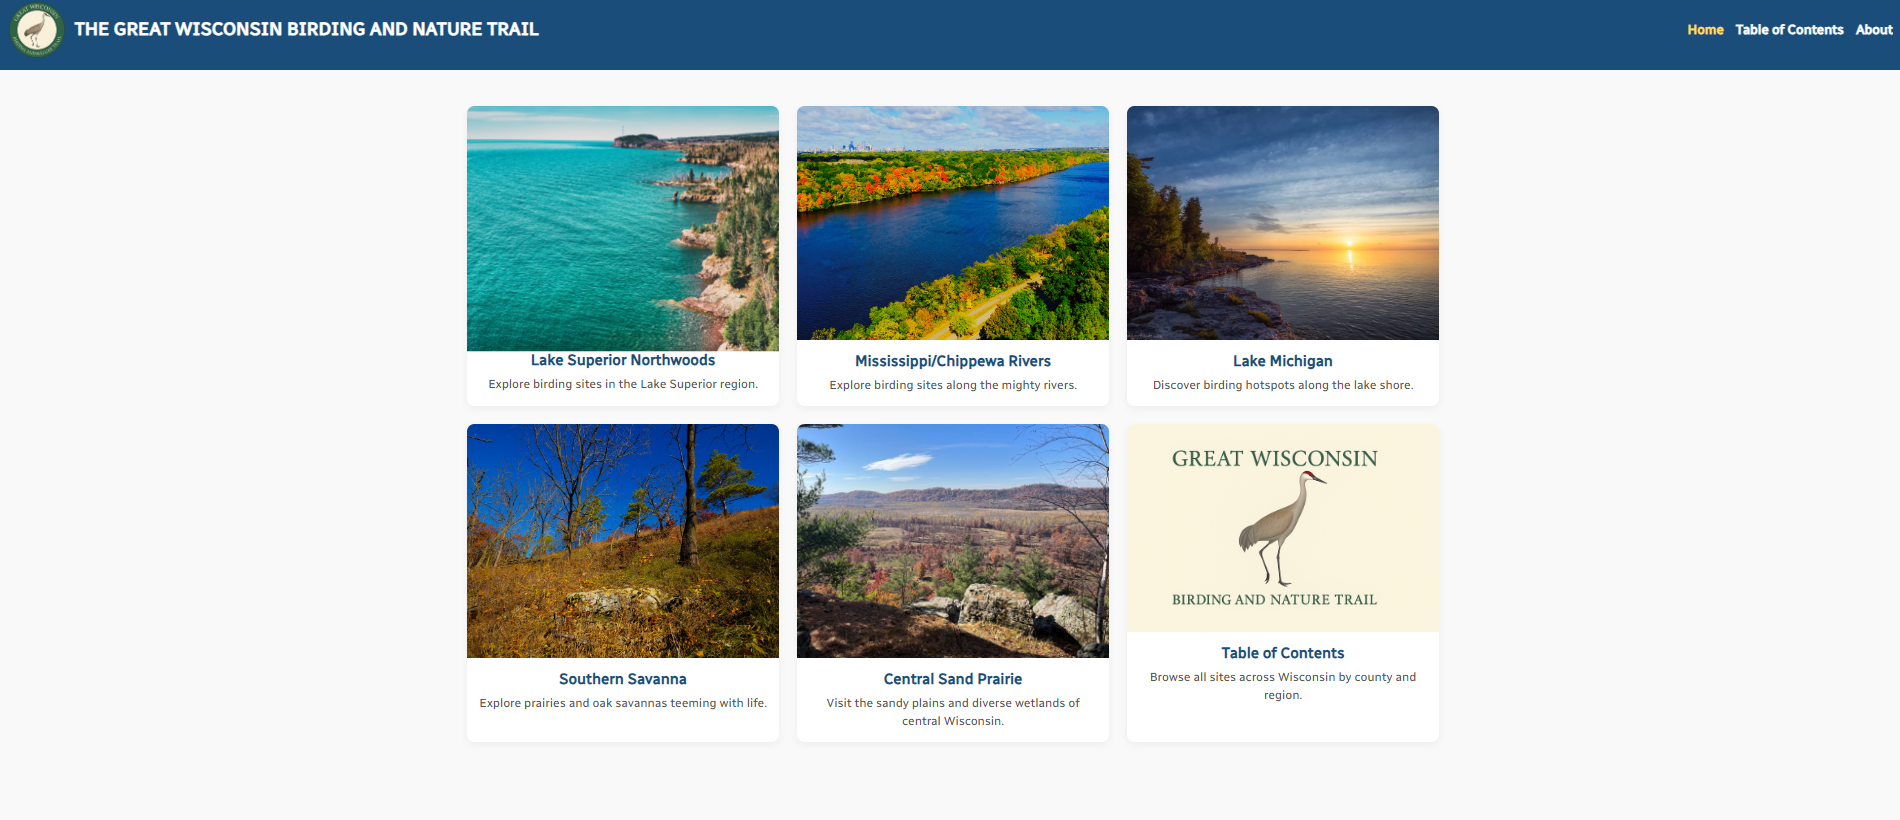Click the crane logo icon in header

(x=37, y=30)
